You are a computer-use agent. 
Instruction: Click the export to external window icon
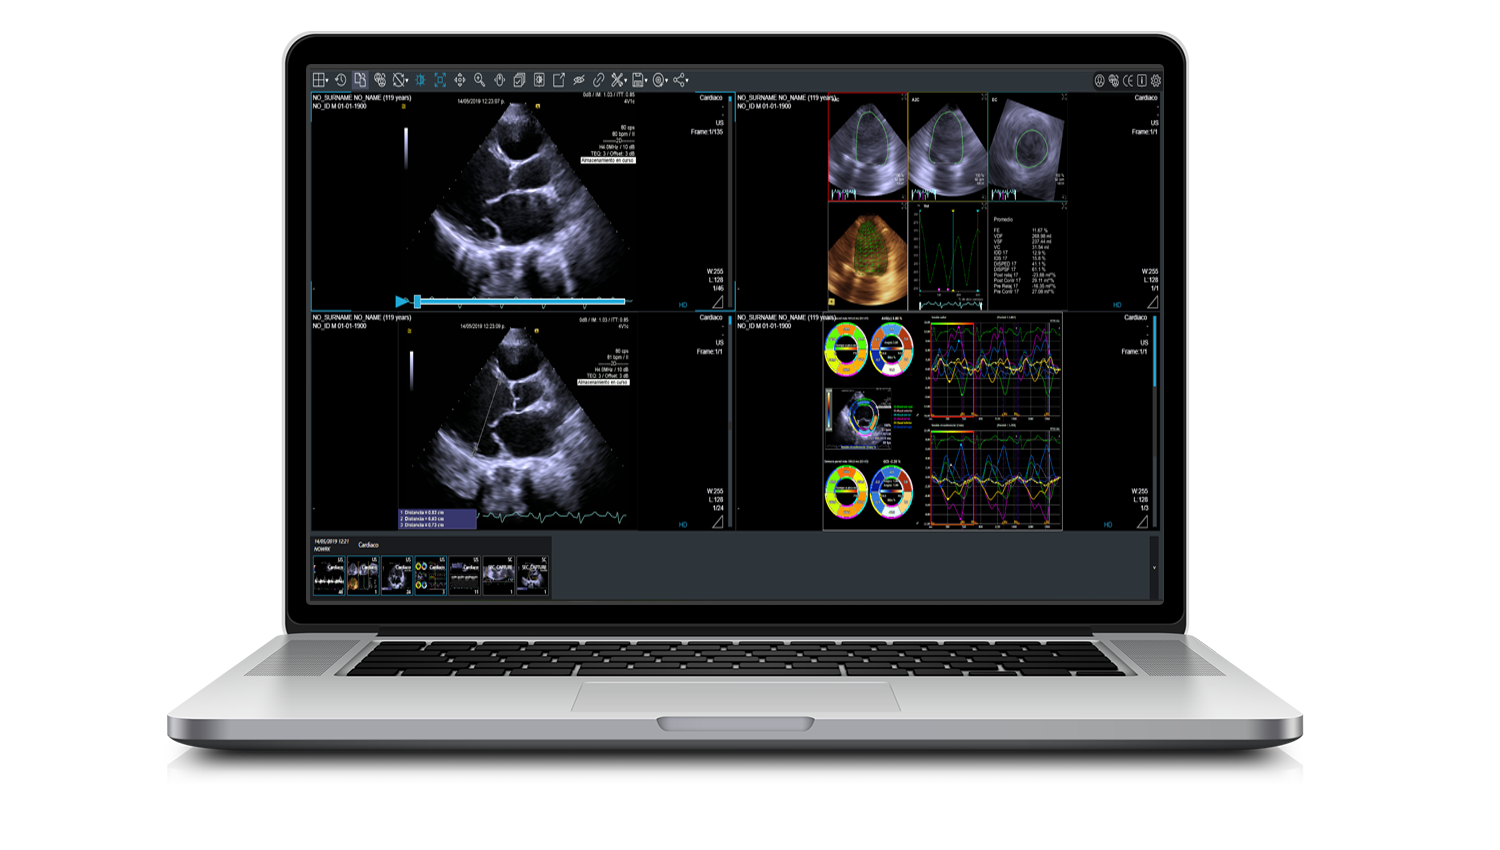559,80
